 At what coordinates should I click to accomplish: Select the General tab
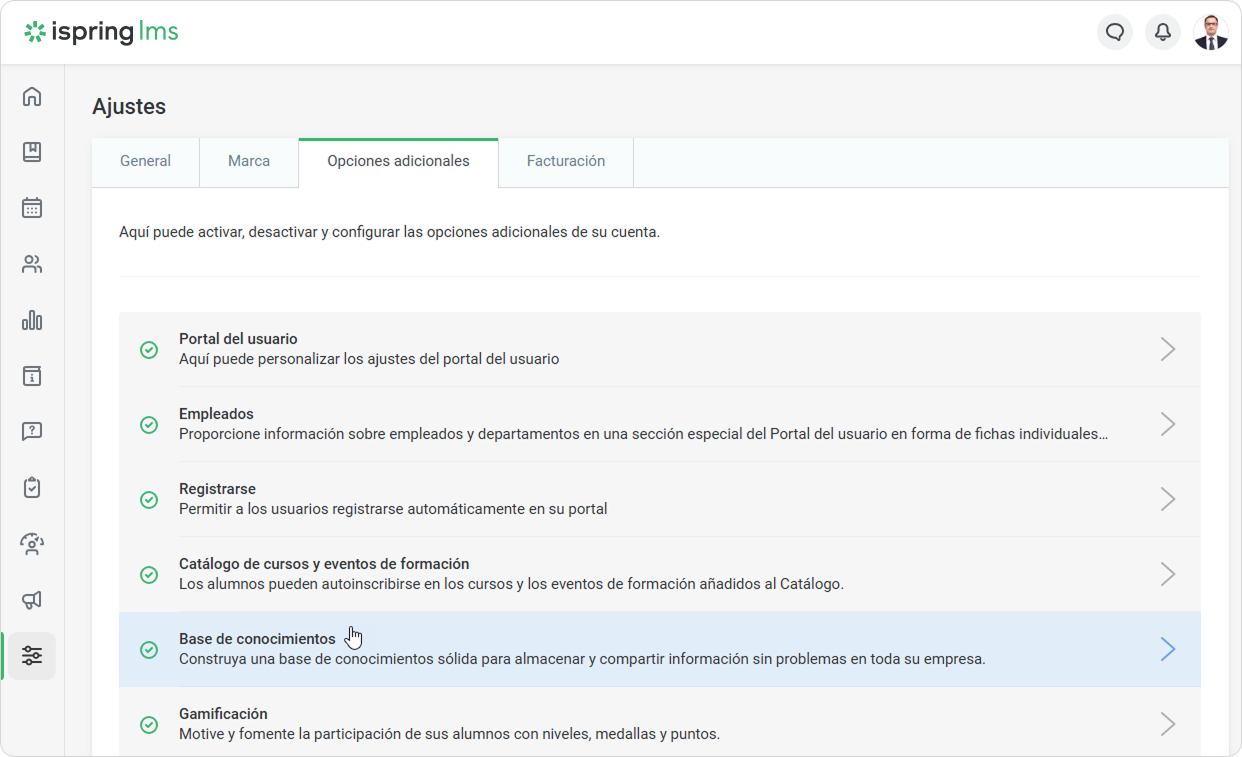tap(145, 162)
